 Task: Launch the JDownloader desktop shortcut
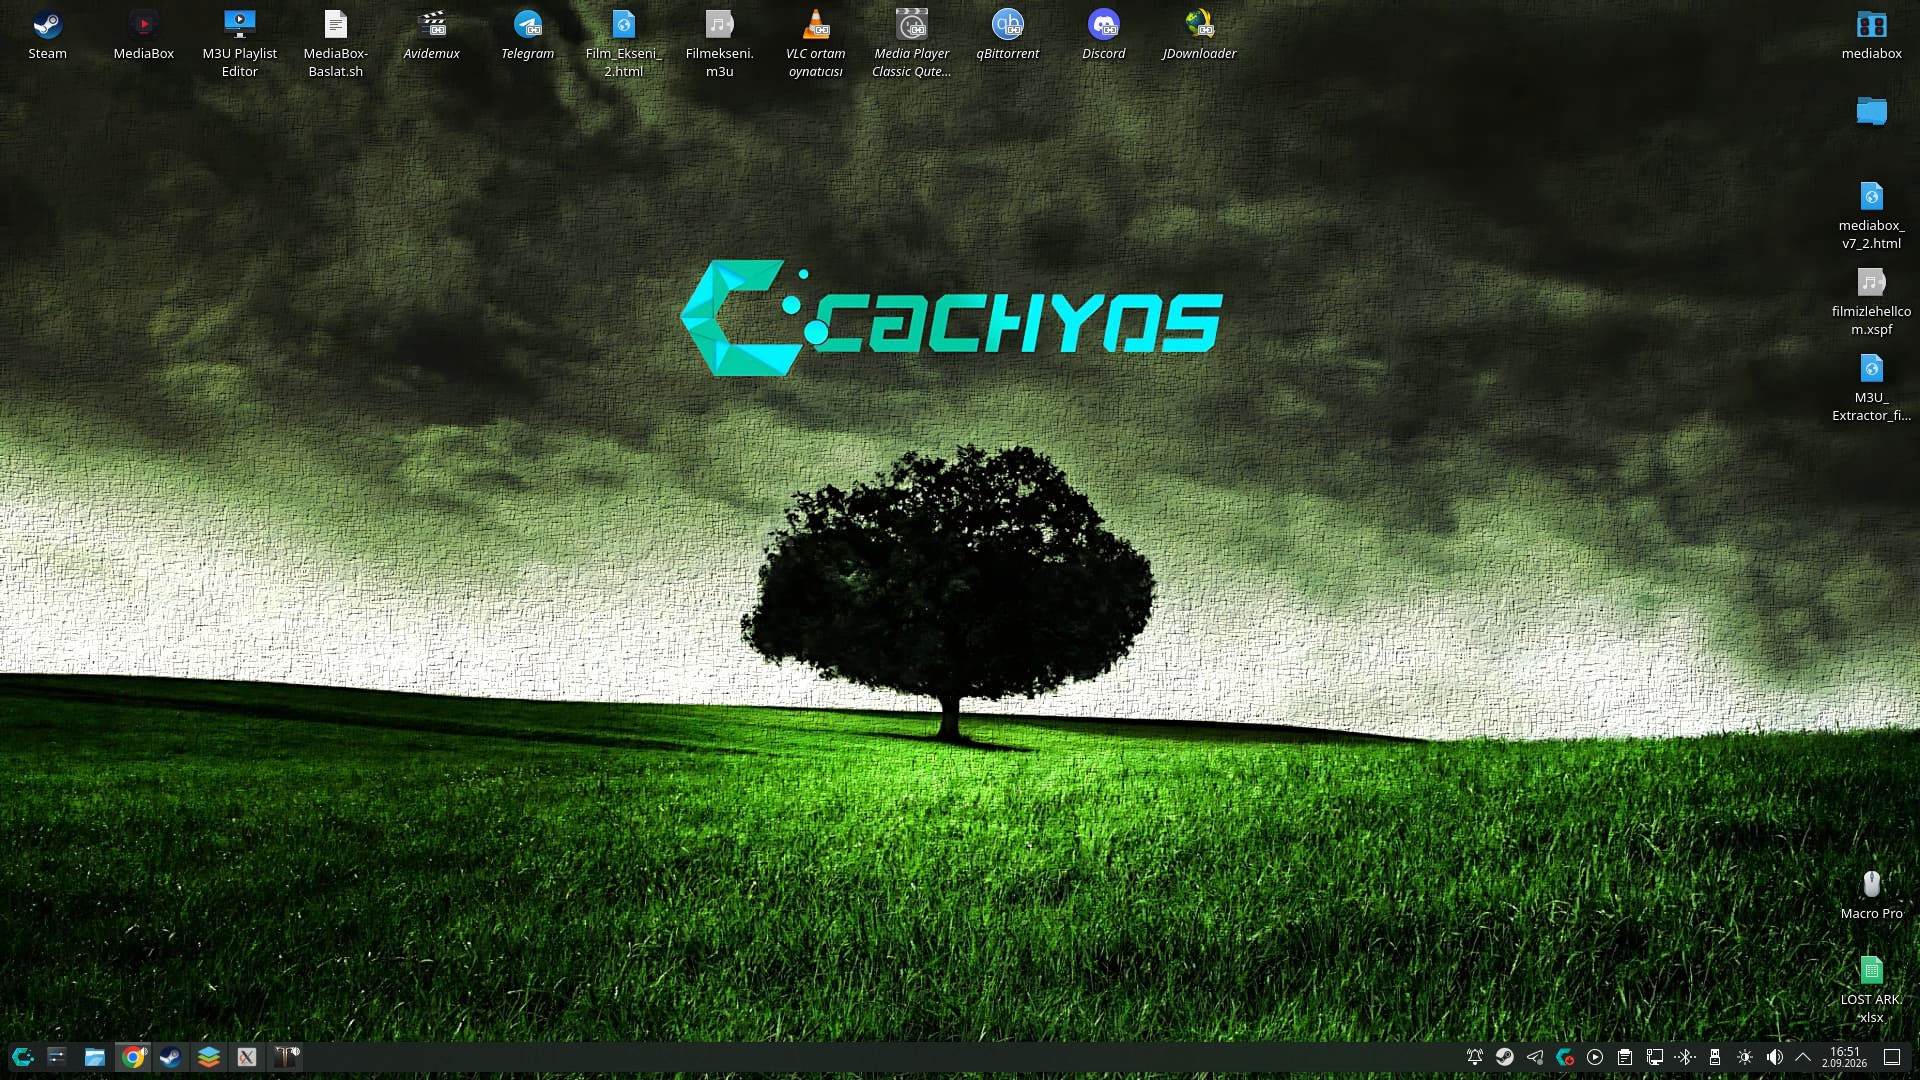1199,36
